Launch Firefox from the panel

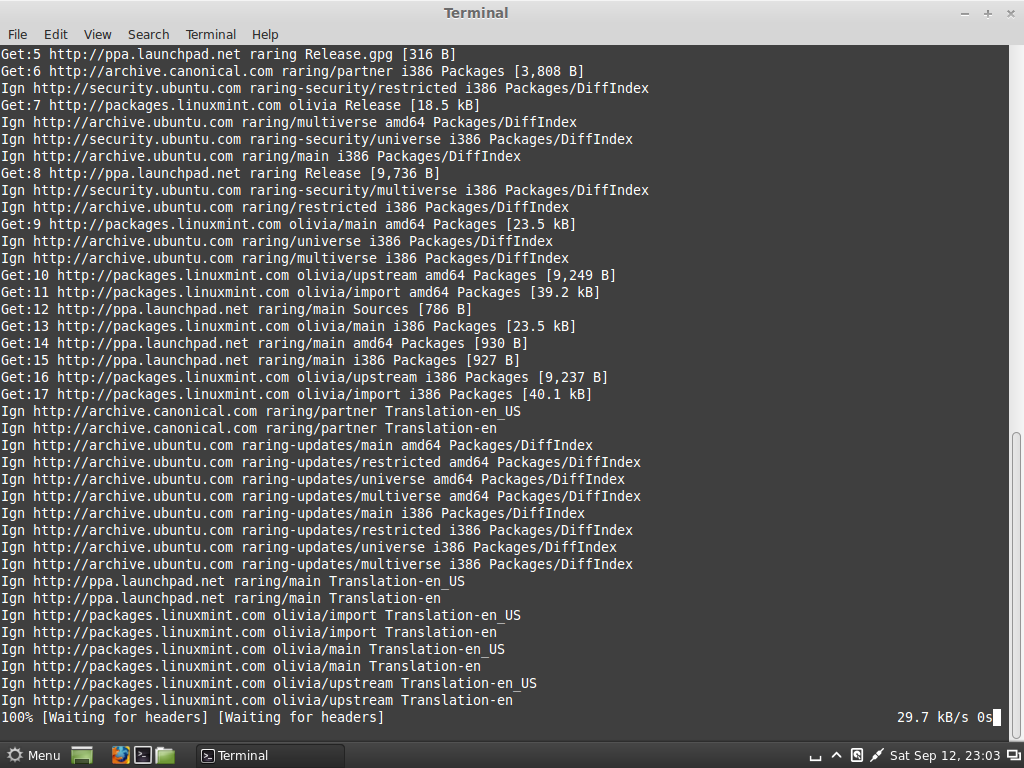121,756
